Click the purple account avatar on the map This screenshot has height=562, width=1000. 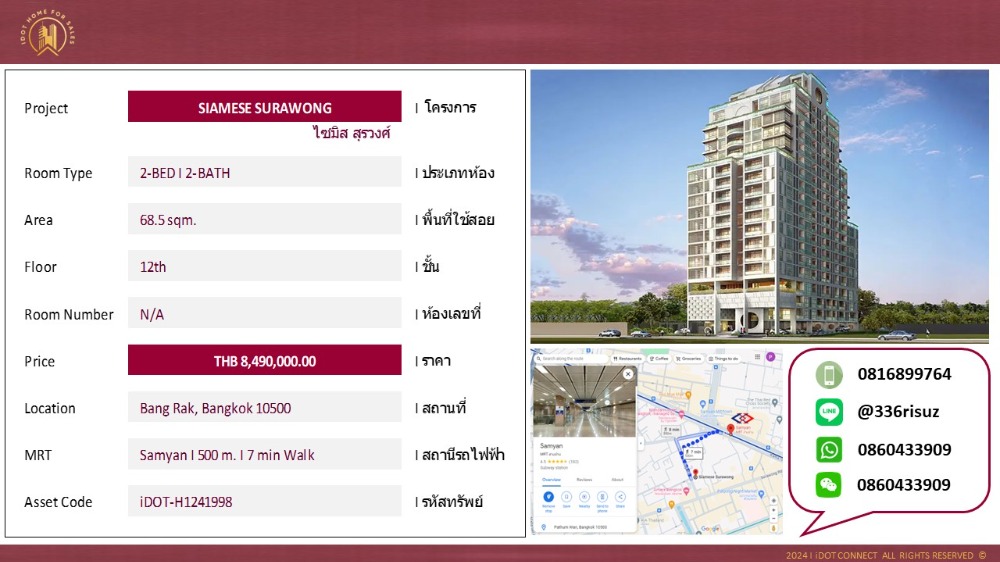tap(770, 357)
